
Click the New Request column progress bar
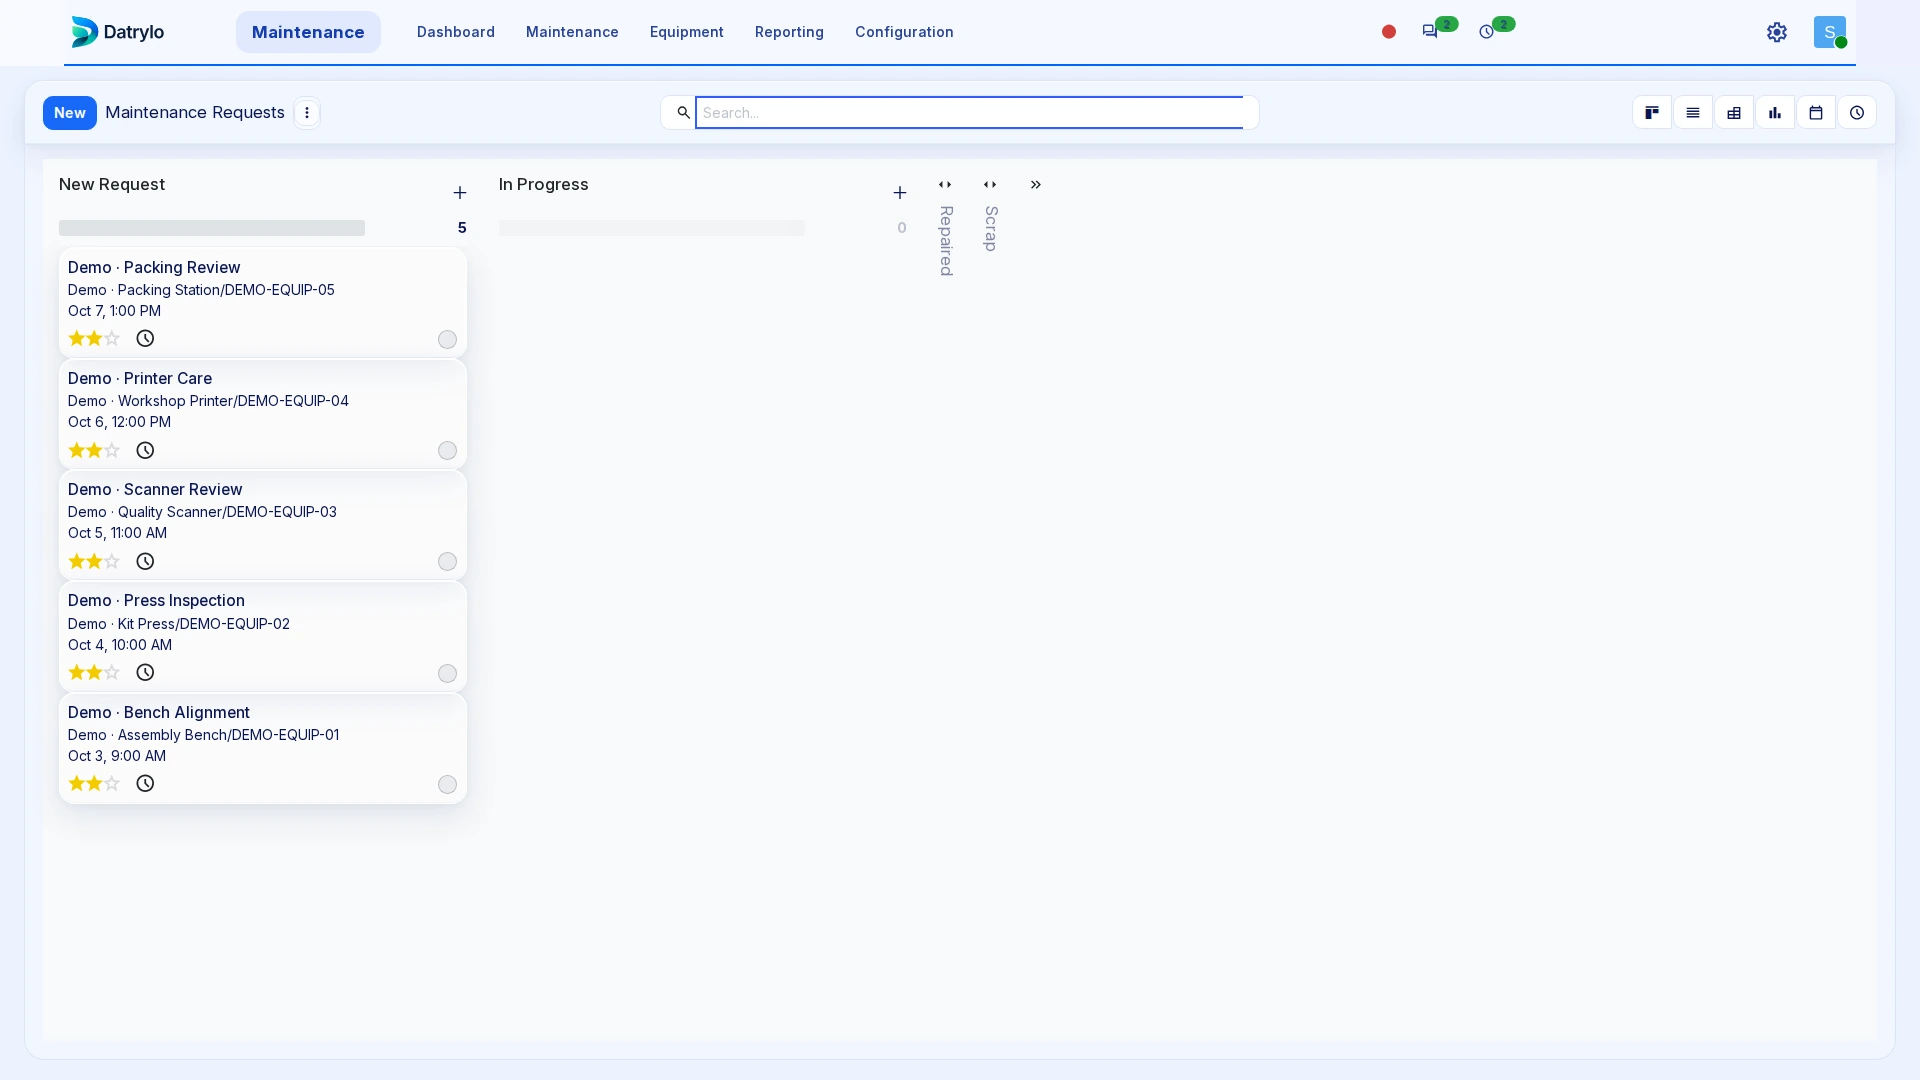pyautogui.click(x=212, y=228)
